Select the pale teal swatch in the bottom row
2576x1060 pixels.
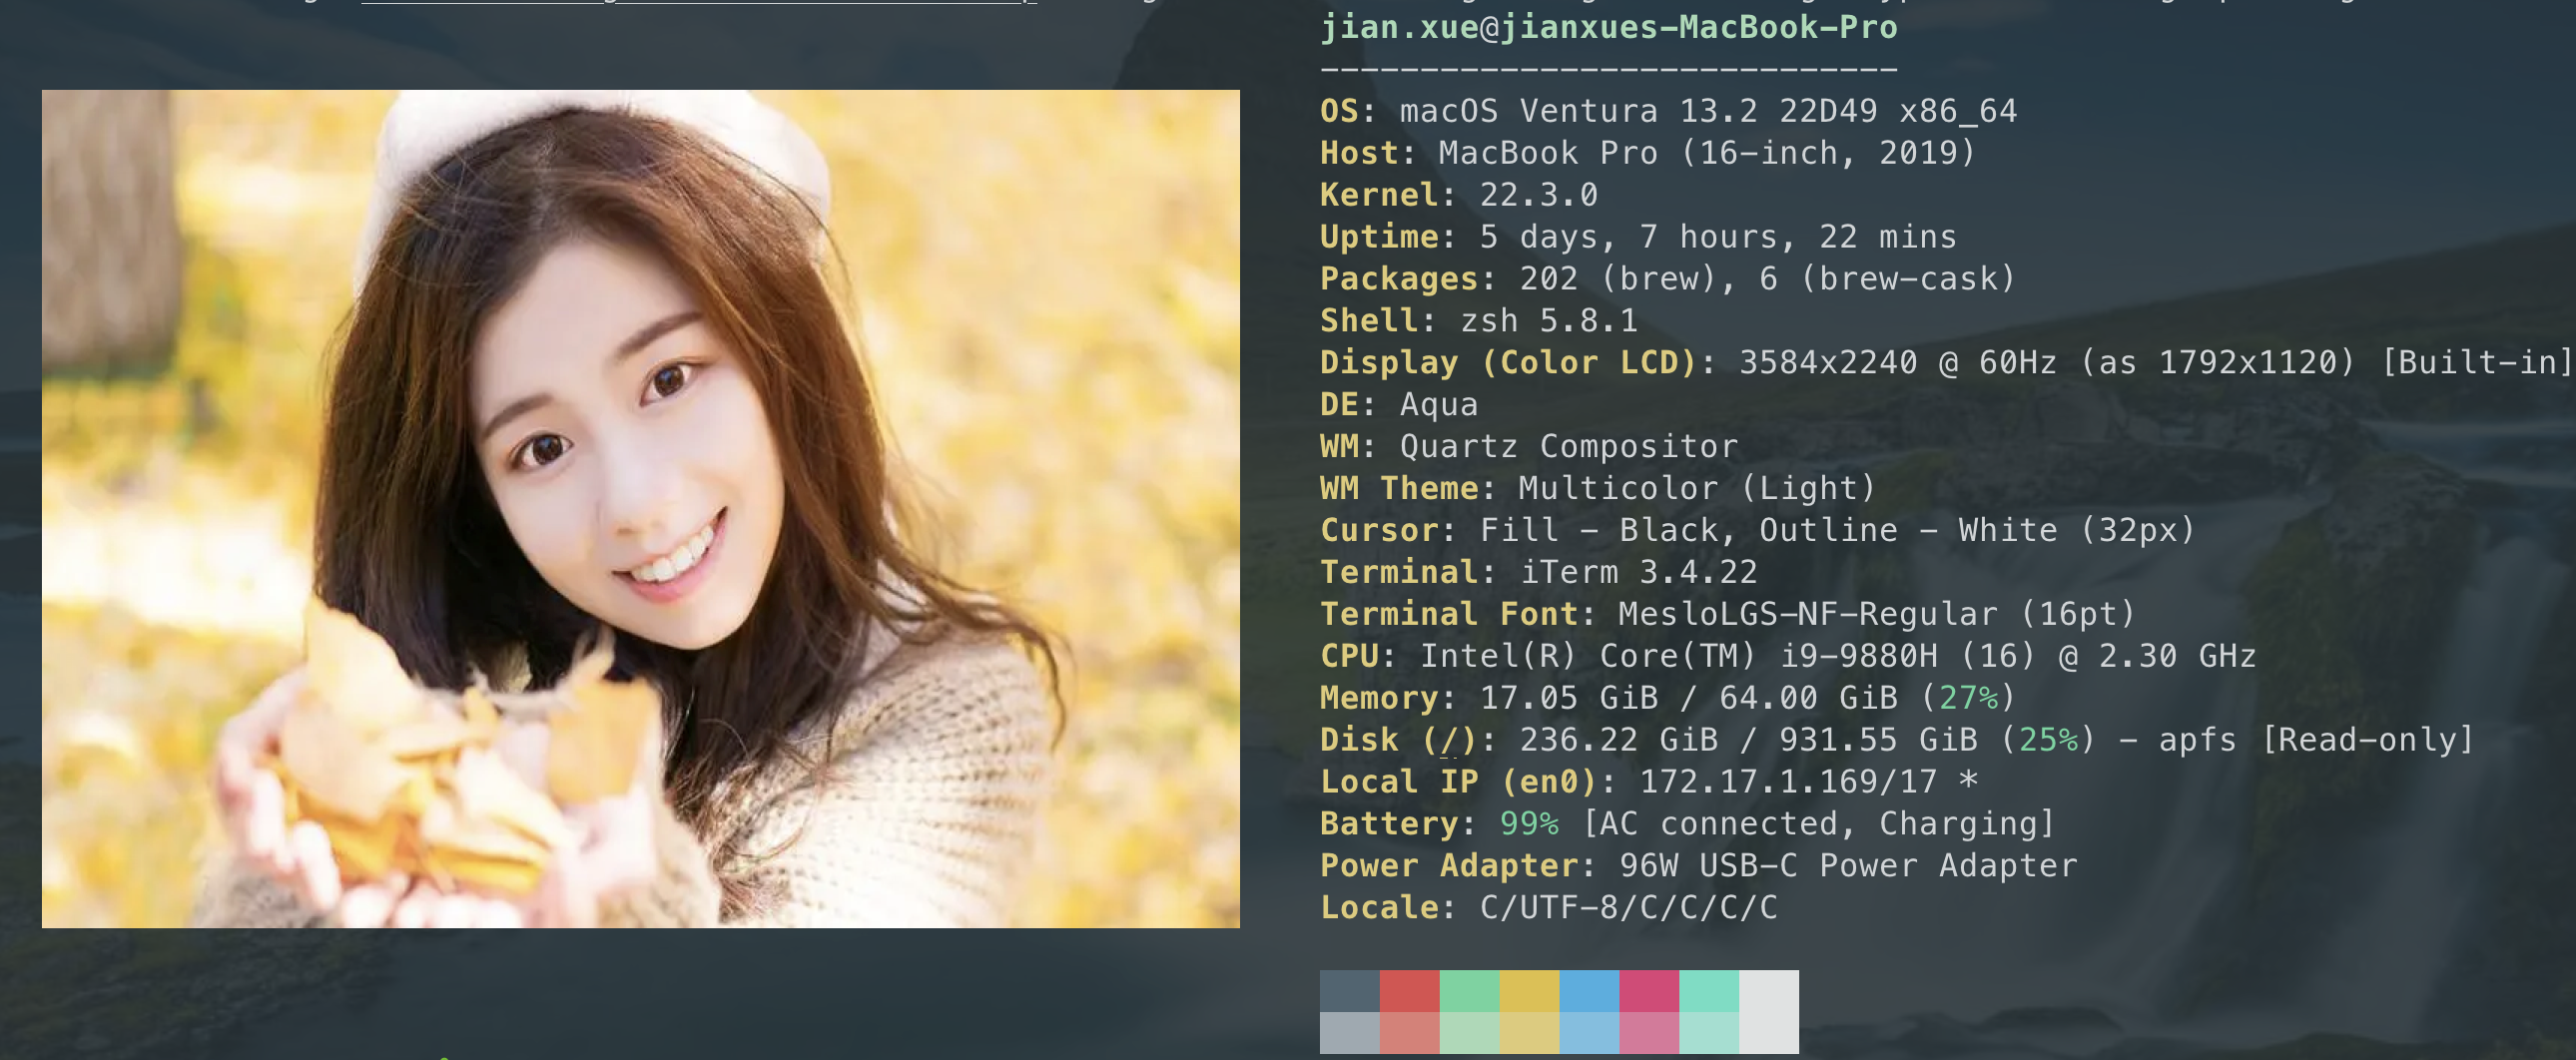pos(1710,1033)
